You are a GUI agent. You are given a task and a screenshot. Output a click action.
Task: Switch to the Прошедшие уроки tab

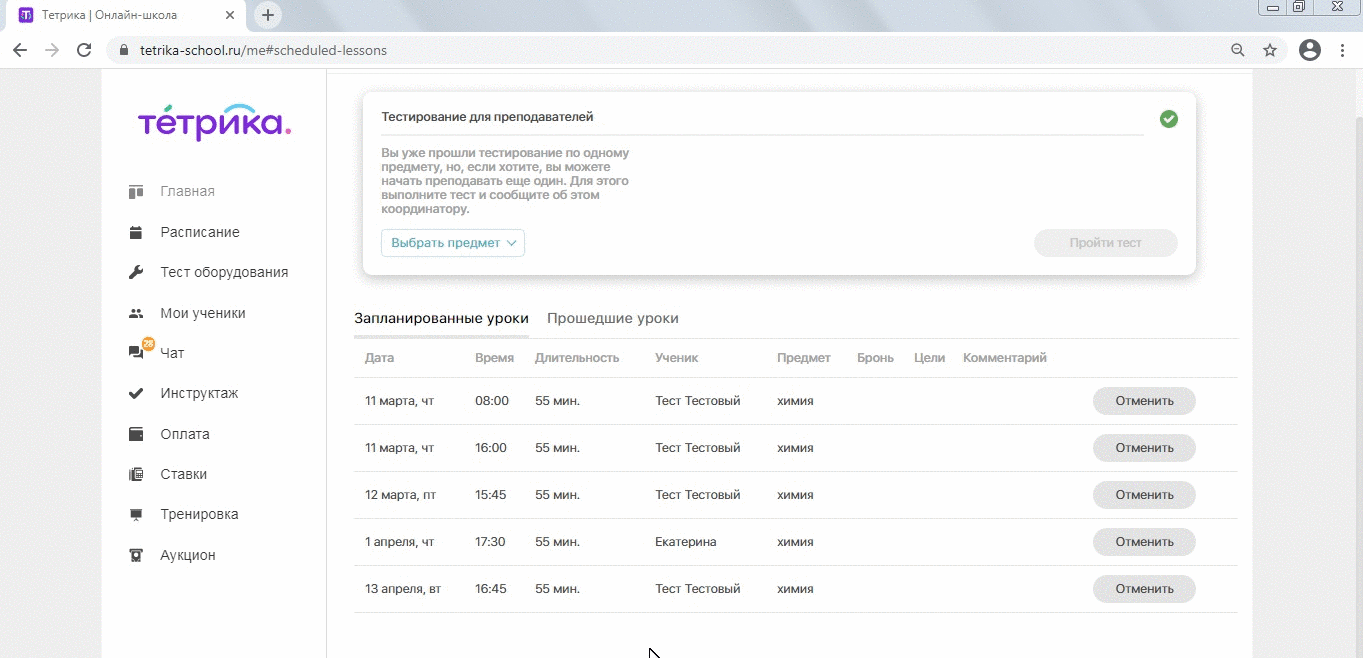[613, 318]
